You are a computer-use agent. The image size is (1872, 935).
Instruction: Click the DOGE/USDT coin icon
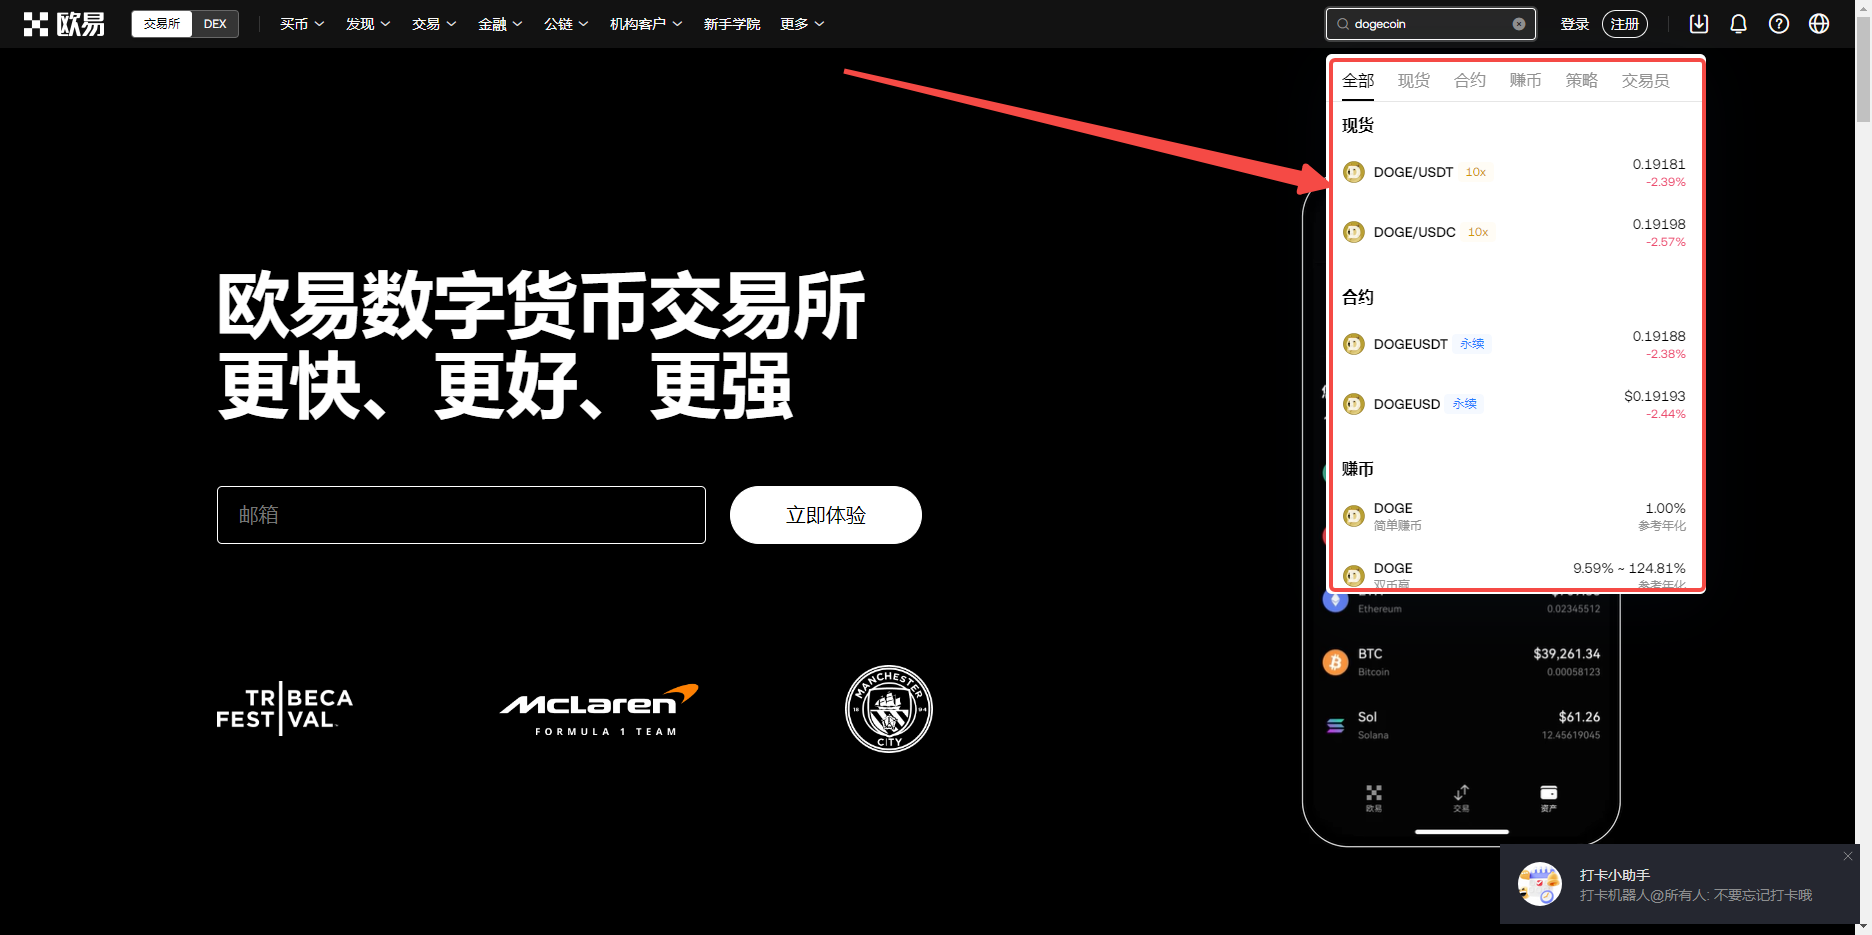(1353, 172)
